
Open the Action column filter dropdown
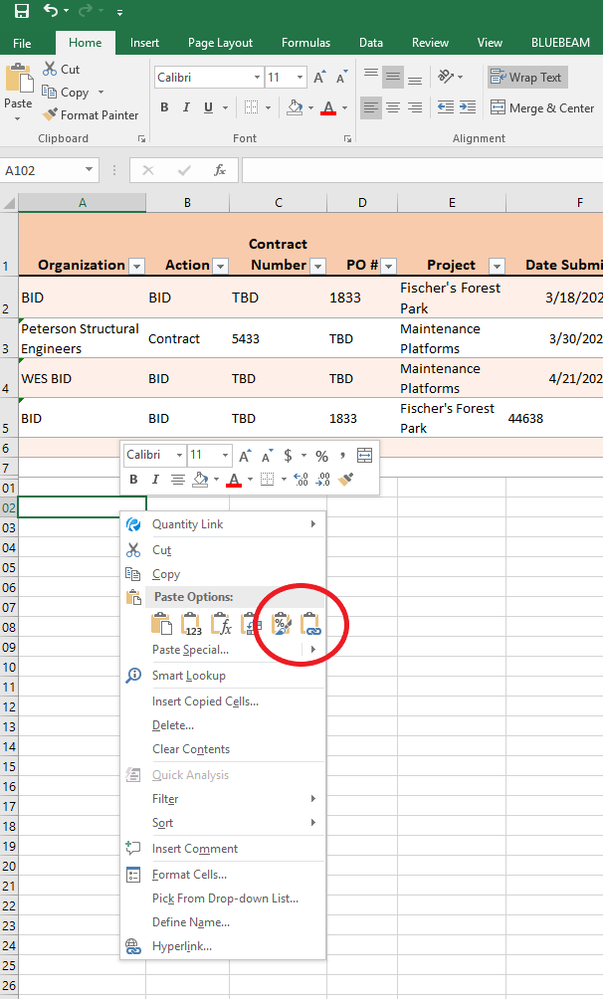(x=220, y=266)
